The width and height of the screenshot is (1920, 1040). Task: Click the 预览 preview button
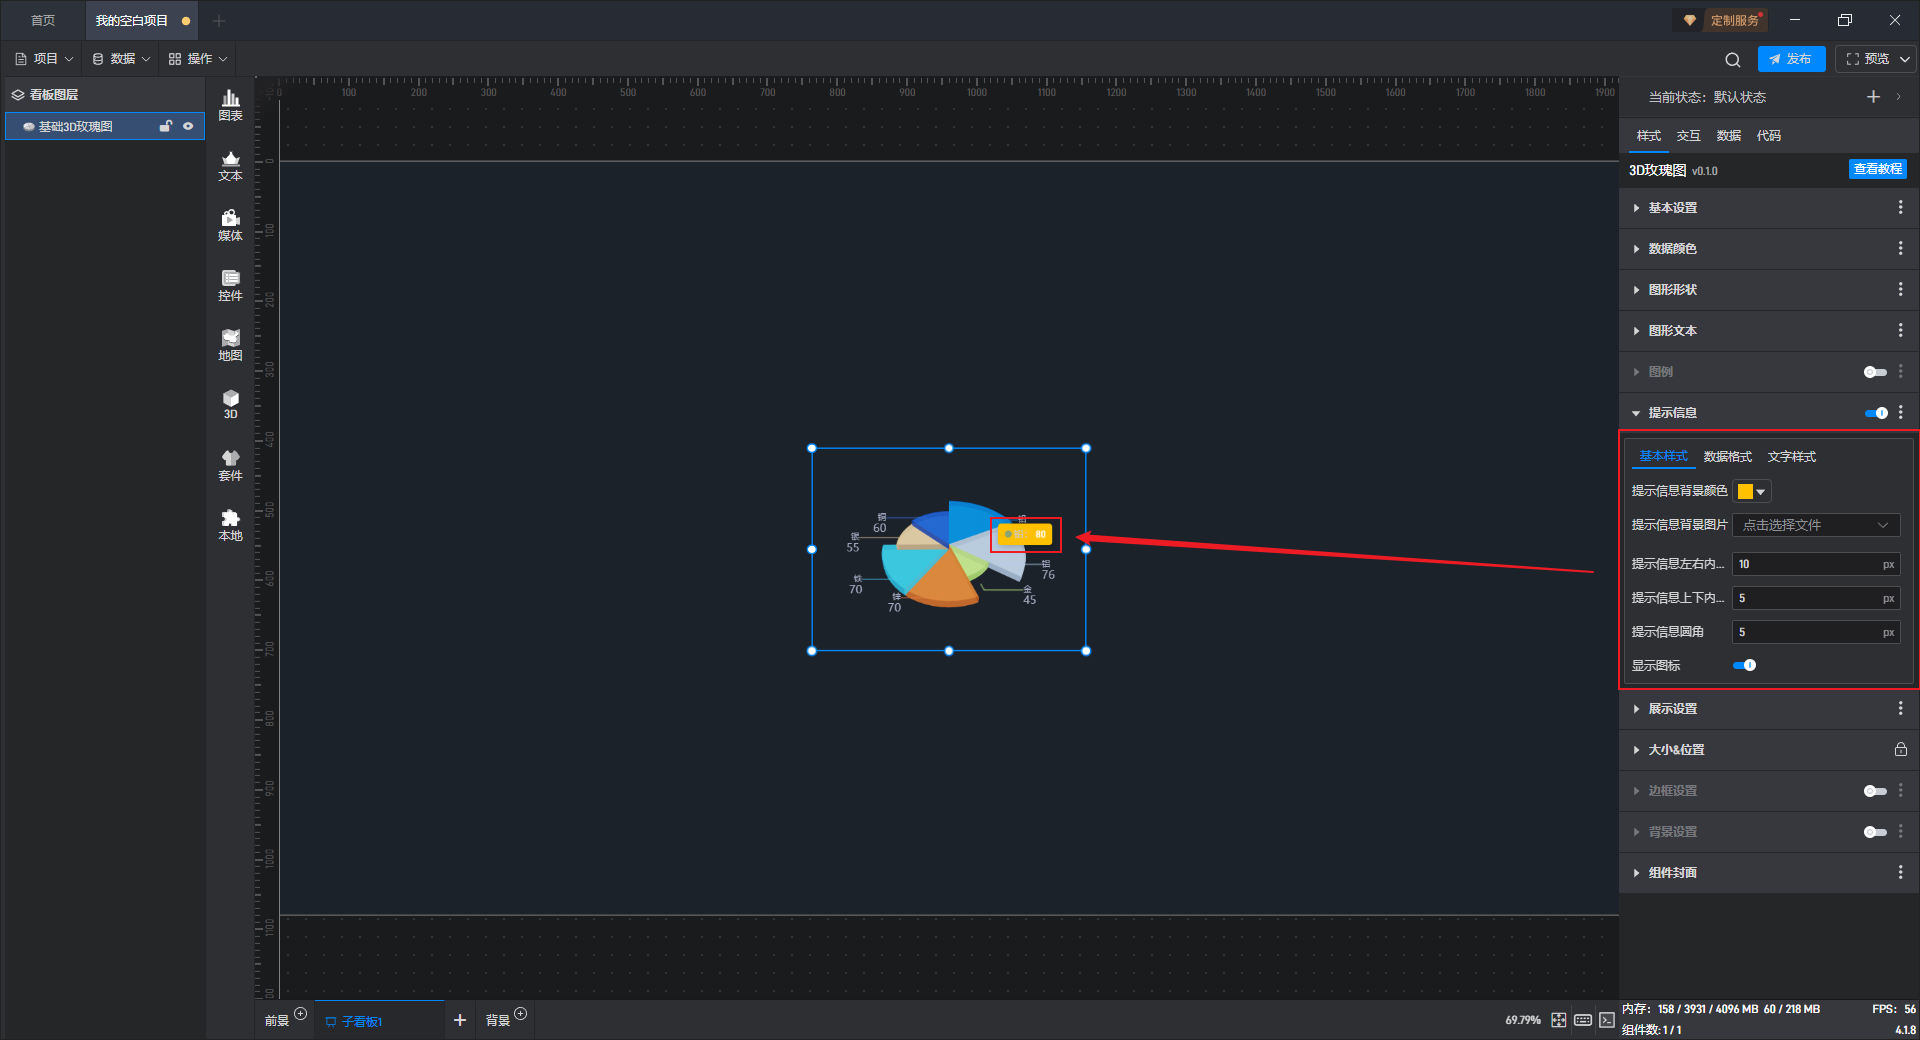[1867, 59]
